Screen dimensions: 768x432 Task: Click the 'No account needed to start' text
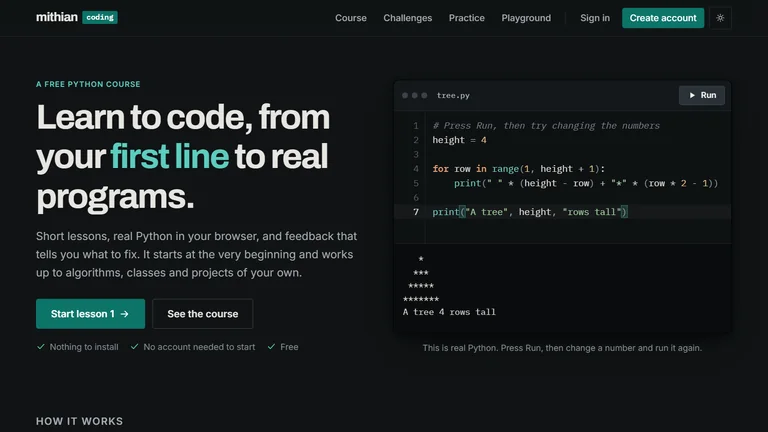[x=199, y=347]
